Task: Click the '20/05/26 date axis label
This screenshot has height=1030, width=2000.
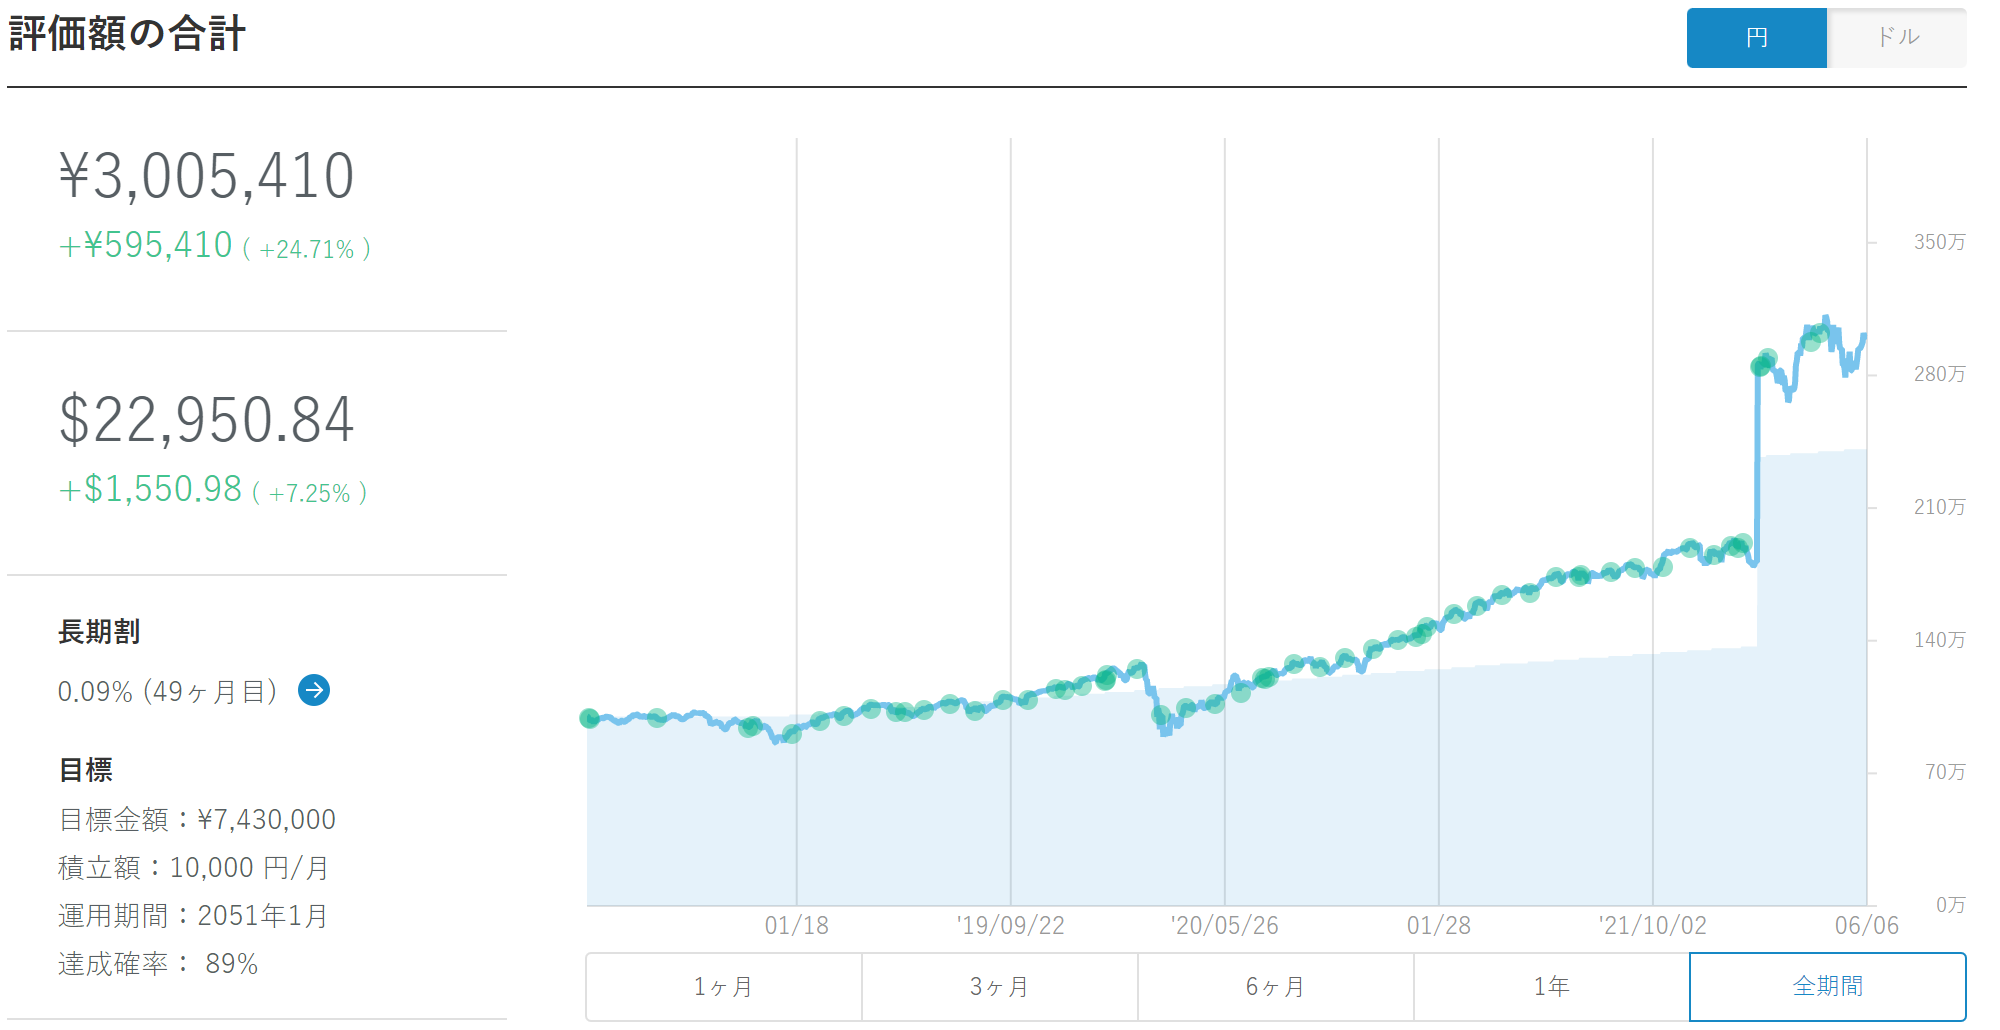Action: 1224,925
